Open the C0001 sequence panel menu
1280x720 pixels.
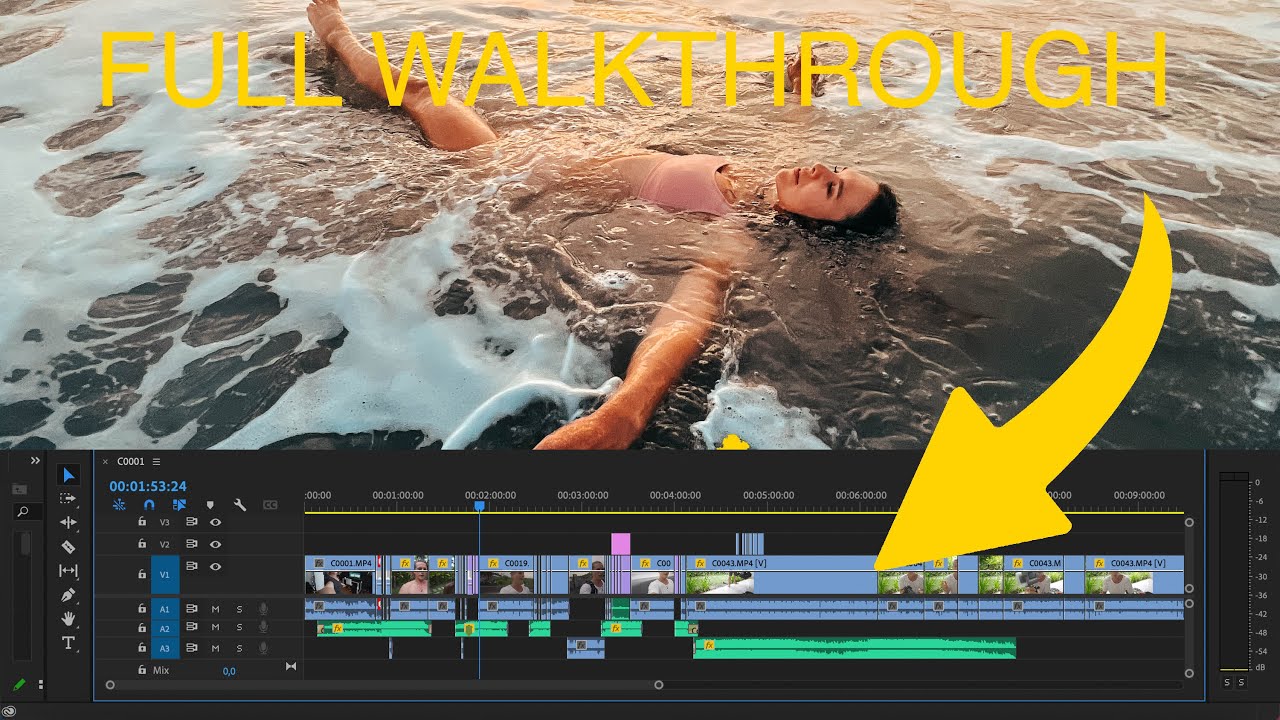click(156, 462)
